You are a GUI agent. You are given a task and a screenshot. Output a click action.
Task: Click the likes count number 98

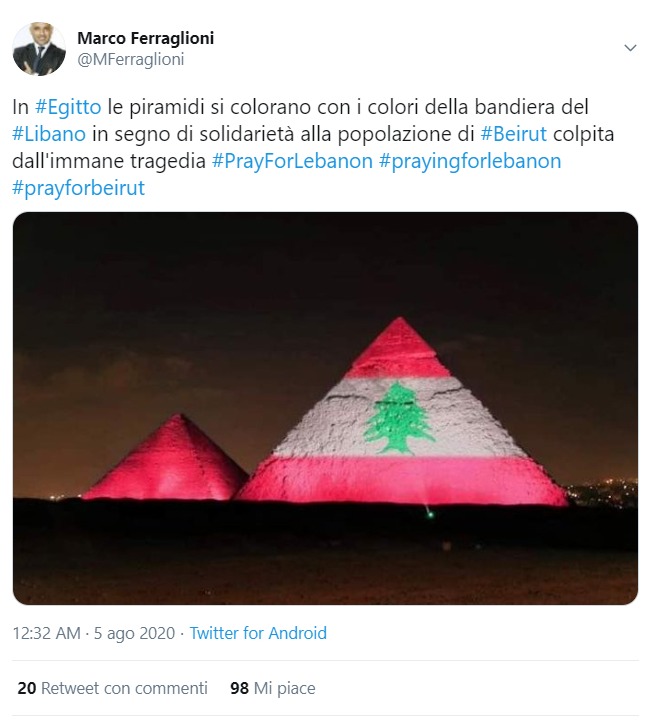(240, 688)
